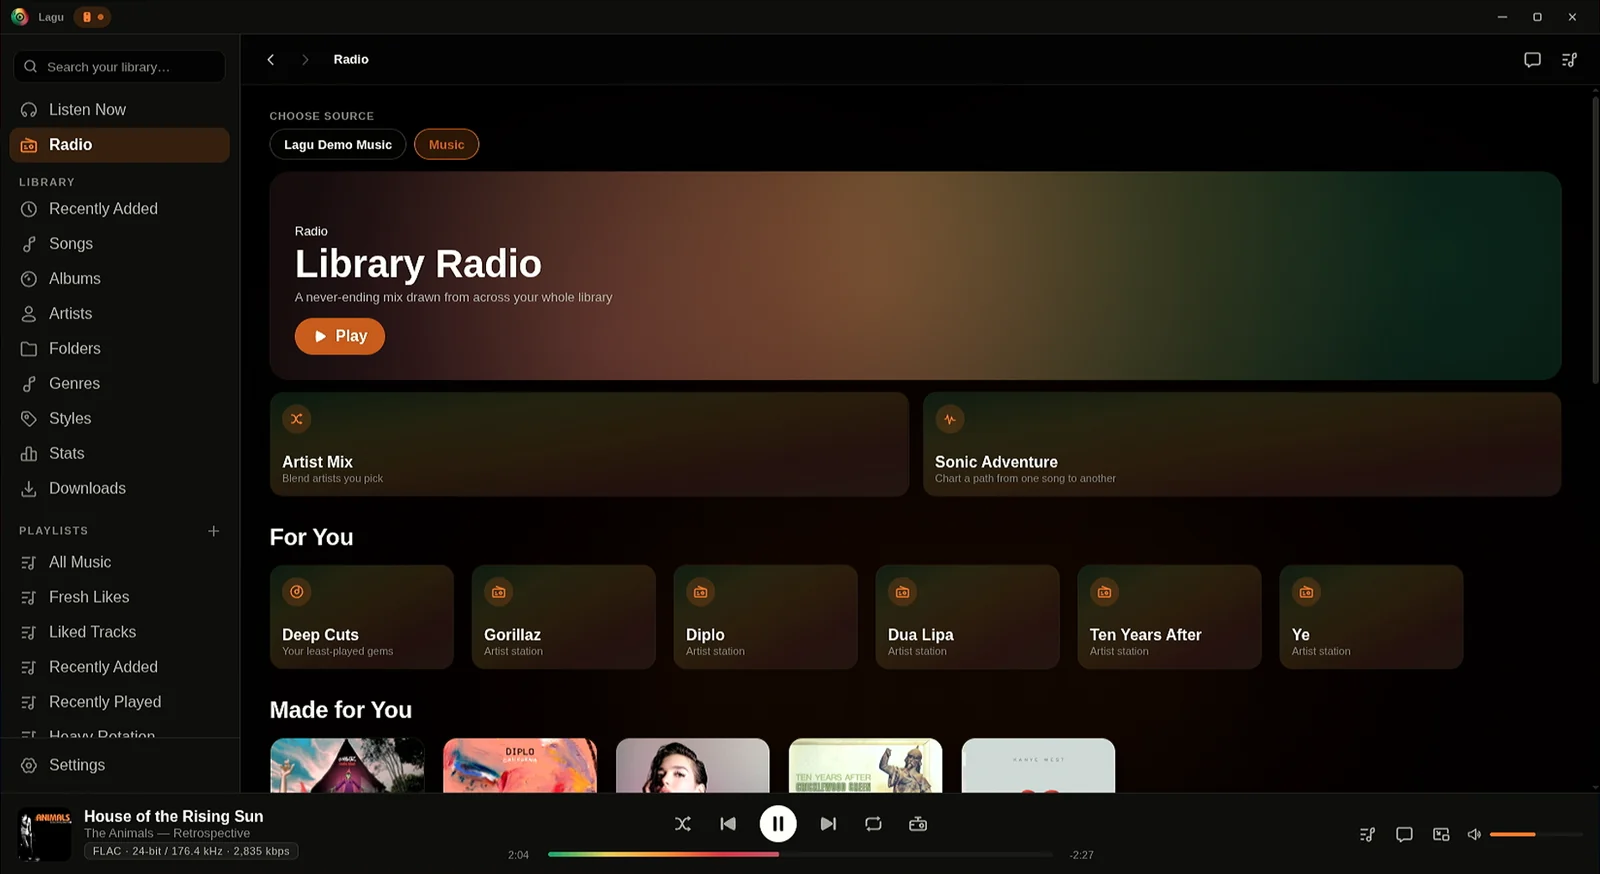Pause the current song
The width and height of the screenshot is (1600, 874).
(778, 824)
